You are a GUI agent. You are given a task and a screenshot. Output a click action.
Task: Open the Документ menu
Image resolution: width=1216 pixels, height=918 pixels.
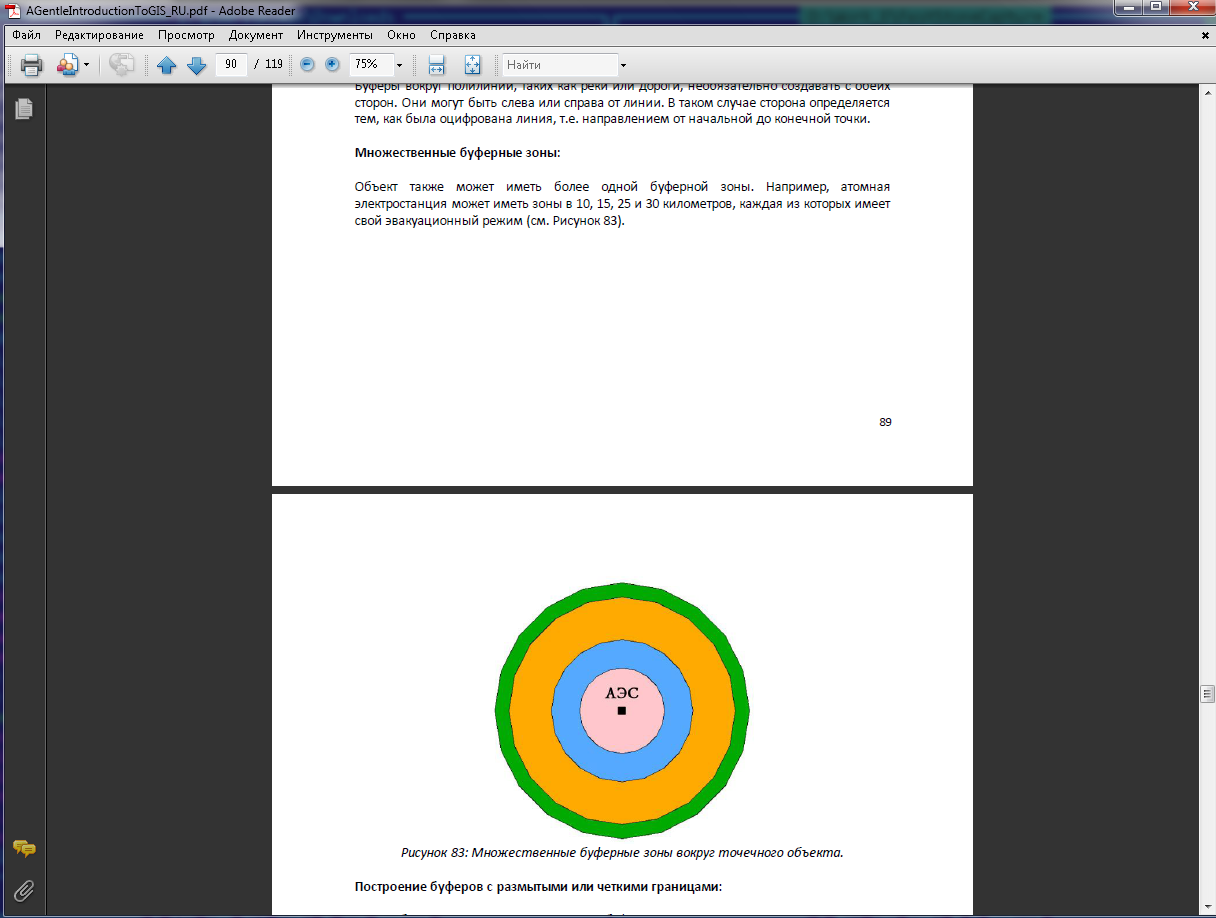[x=256, y=35]
